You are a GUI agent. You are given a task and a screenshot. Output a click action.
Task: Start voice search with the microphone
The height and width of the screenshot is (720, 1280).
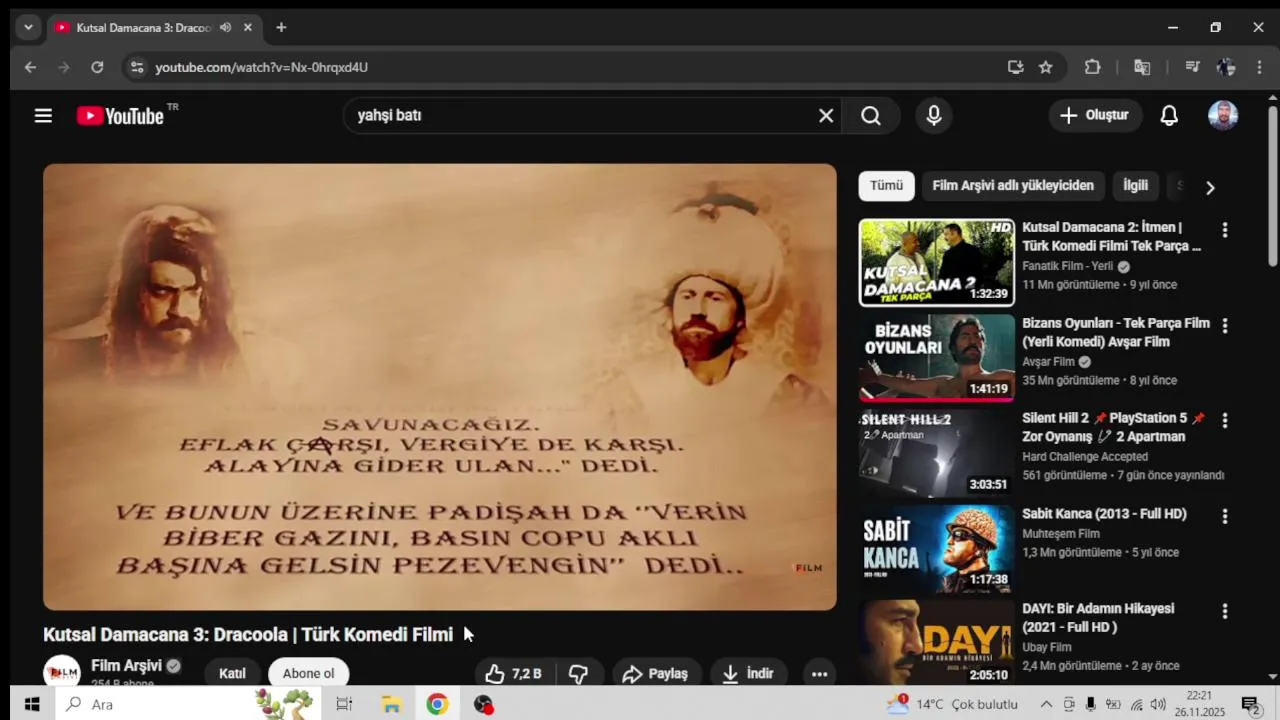(x=934, y=116)
